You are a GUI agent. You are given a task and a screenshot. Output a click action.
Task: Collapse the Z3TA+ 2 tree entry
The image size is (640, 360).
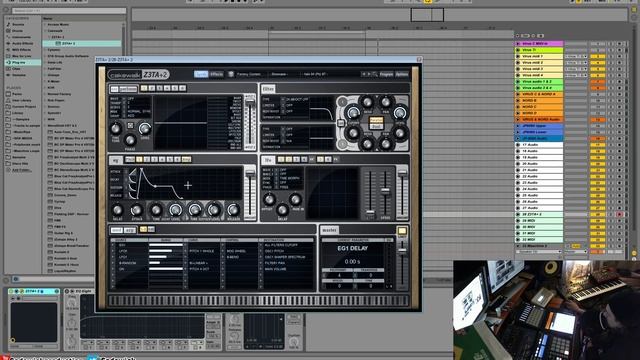[x=49, y=37]
